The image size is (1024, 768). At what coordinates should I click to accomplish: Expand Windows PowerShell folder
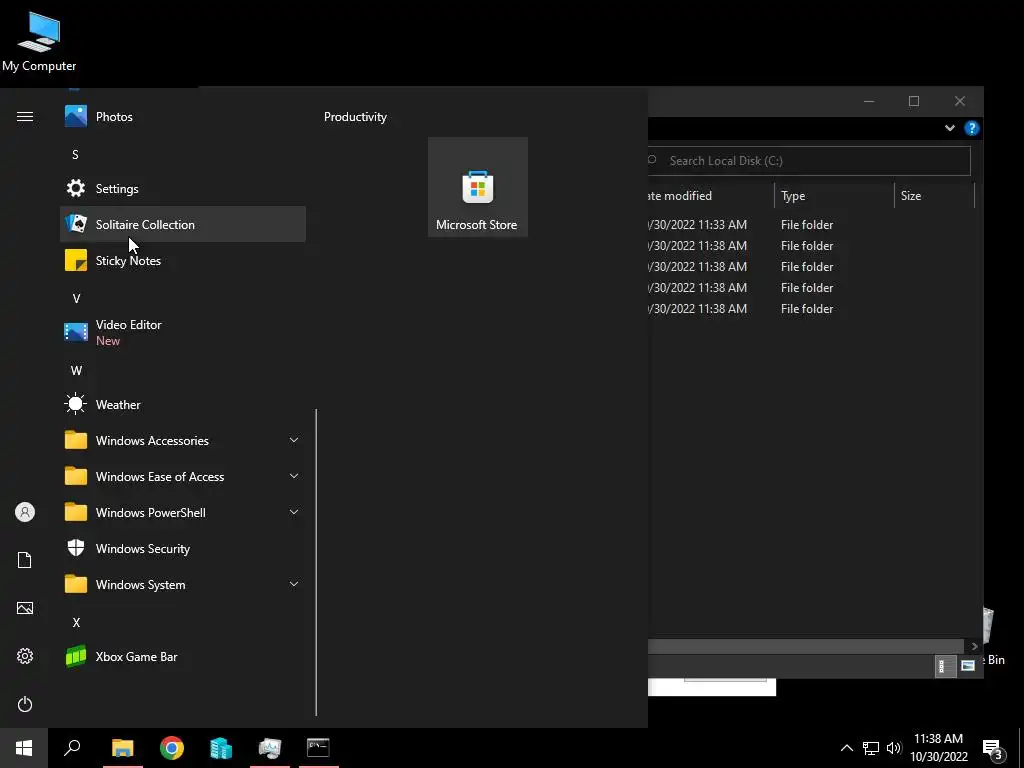(x=182, y=513)
